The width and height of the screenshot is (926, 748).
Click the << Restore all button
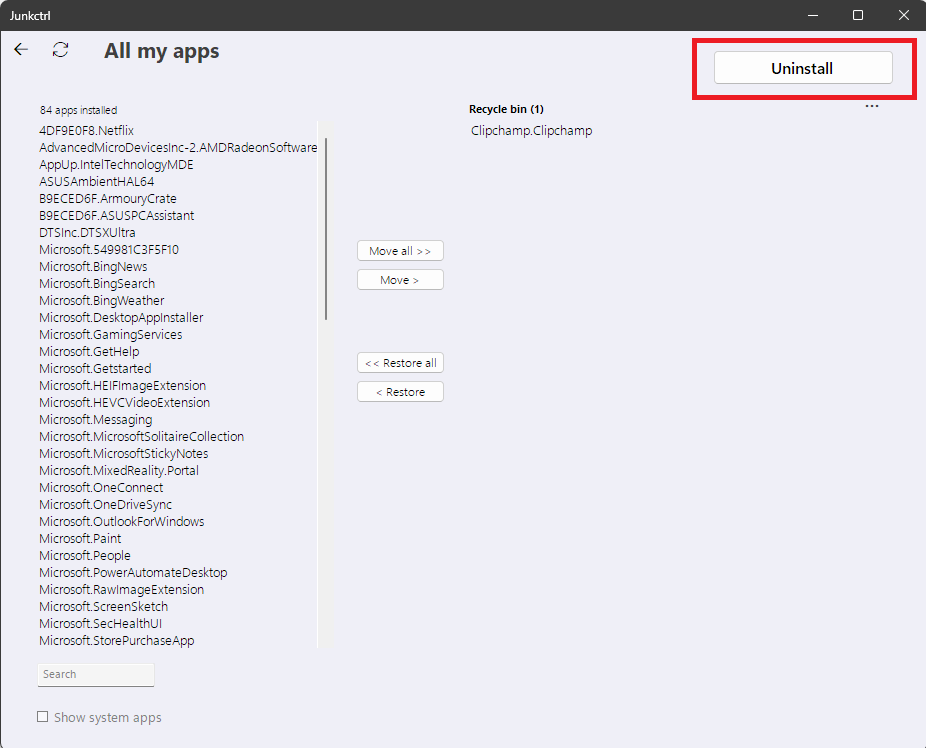[400, 363]
